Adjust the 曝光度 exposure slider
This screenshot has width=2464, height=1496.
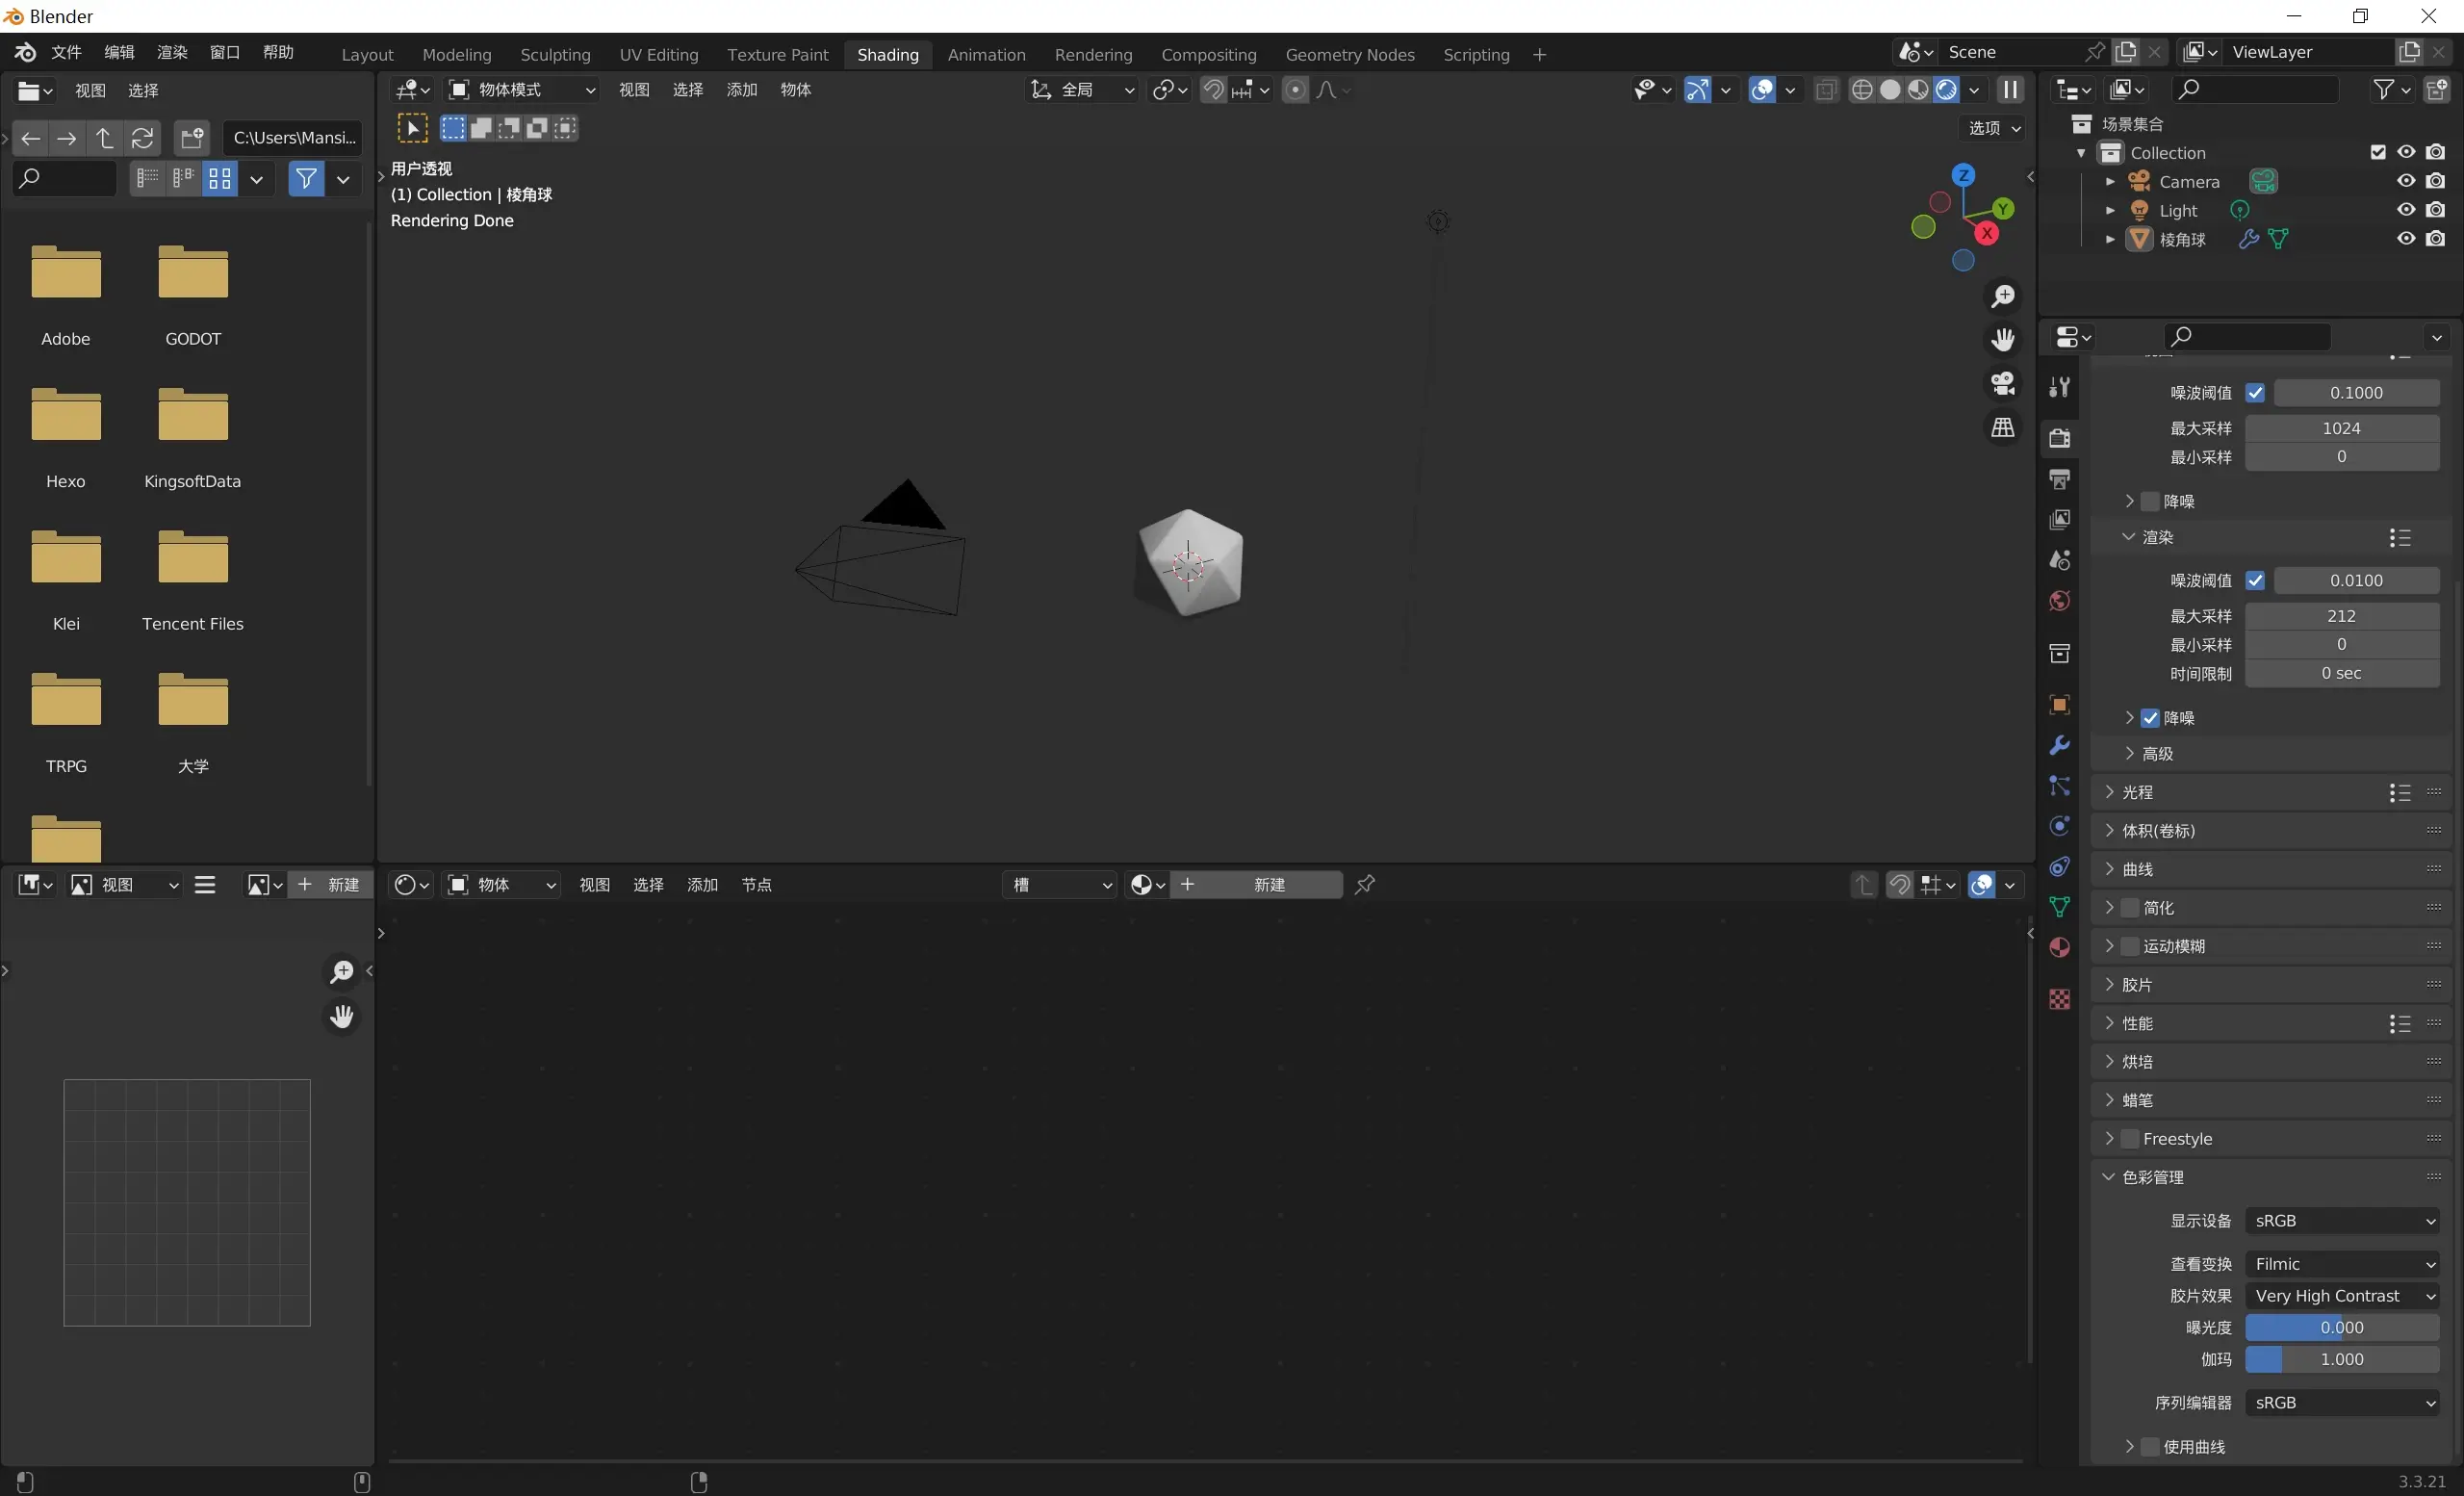click(x=2341, y=1328)
